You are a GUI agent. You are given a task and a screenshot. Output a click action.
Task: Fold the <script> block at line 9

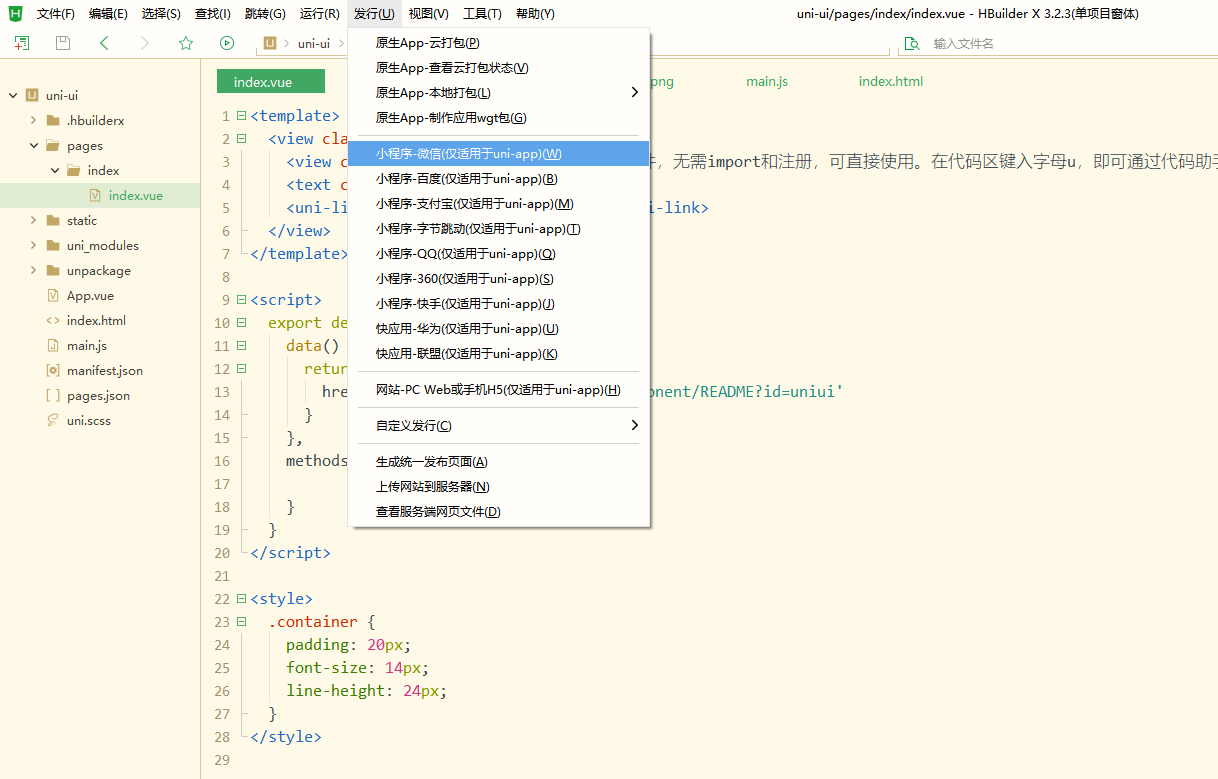[241, 300]
